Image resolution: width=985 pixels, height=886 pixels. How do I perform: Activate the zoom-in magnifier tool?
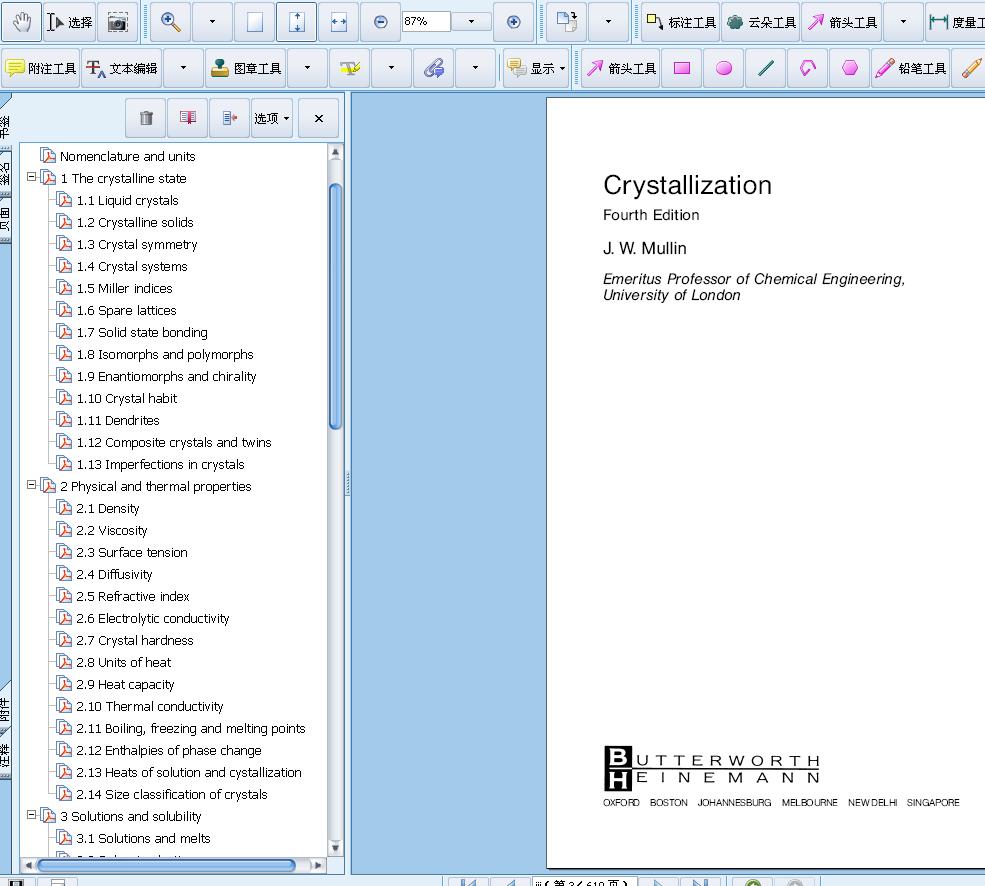coord(173,21)
